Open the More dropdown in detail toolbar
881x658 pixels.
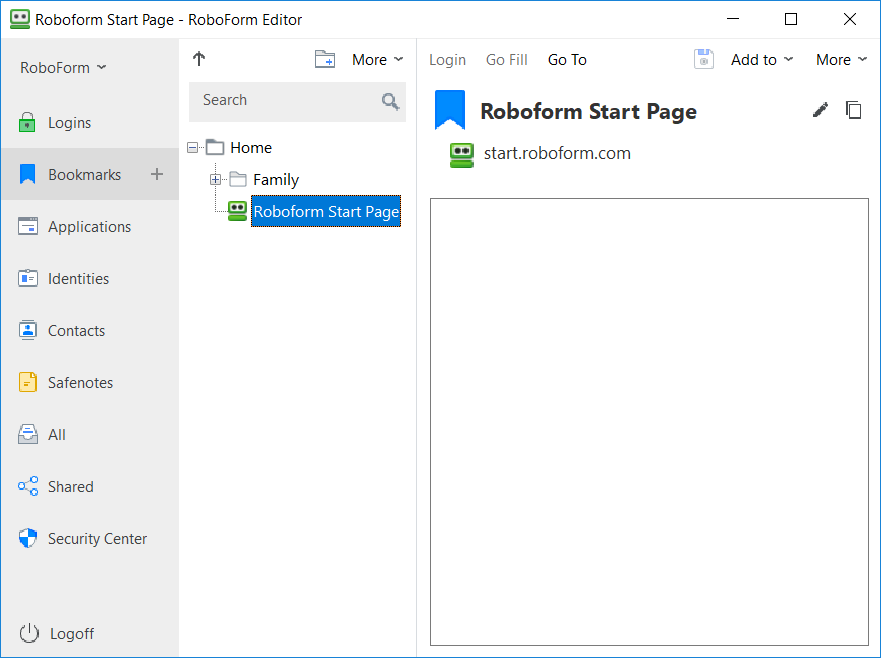pyautogui.click(x=842, y=60)
